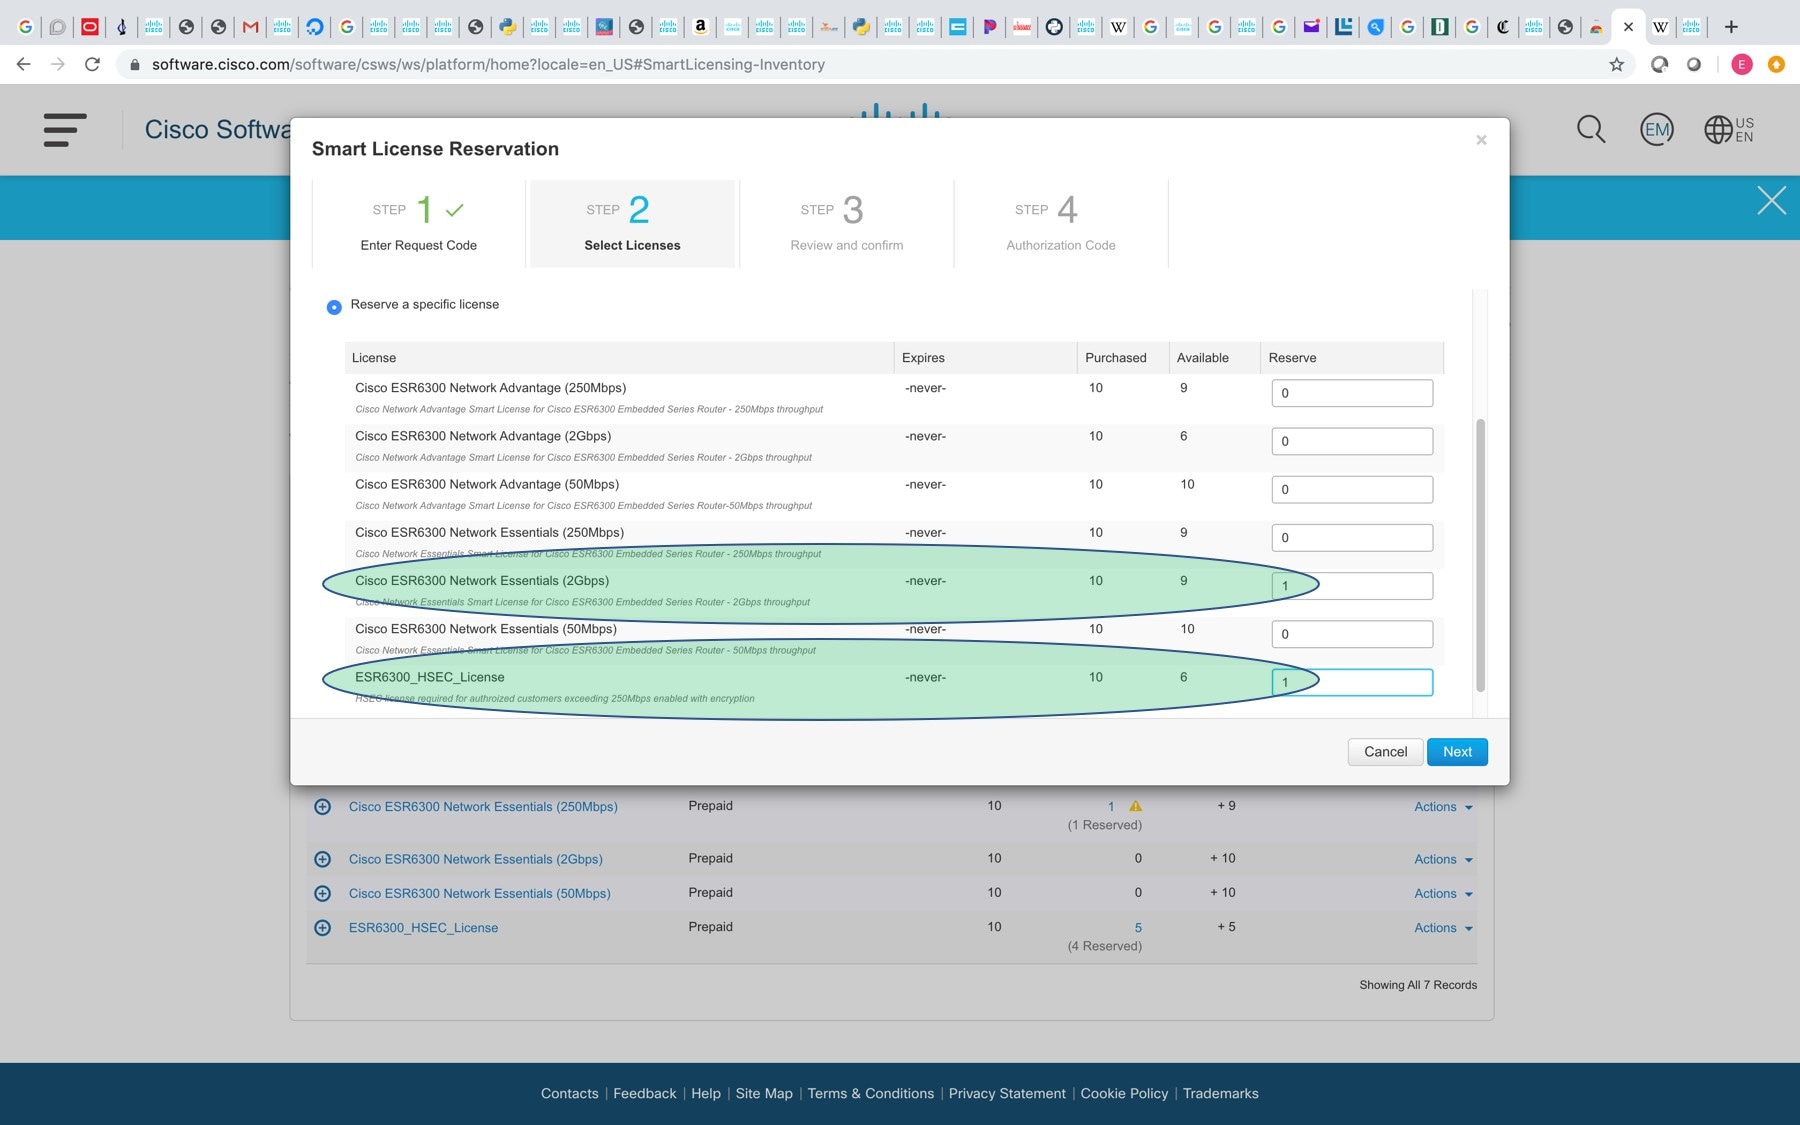1800x1125 pixels.
Task: Click the warning triangle on Essentials (250Mbps) row
Action: (1135, 806)
